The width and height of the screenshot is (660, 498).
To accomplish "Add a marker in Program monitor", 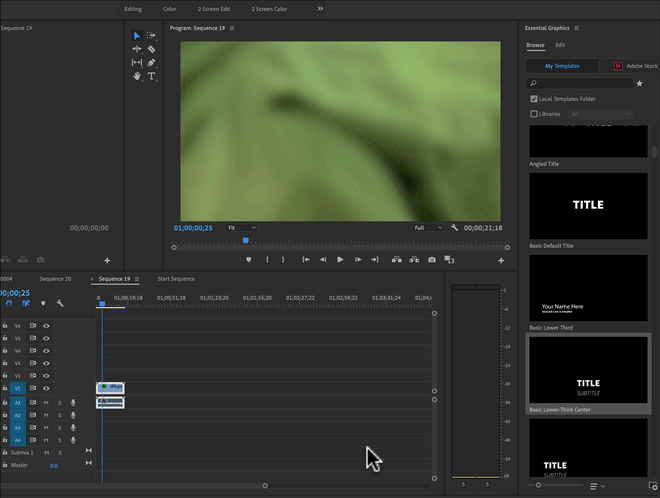I will [249, 260].
